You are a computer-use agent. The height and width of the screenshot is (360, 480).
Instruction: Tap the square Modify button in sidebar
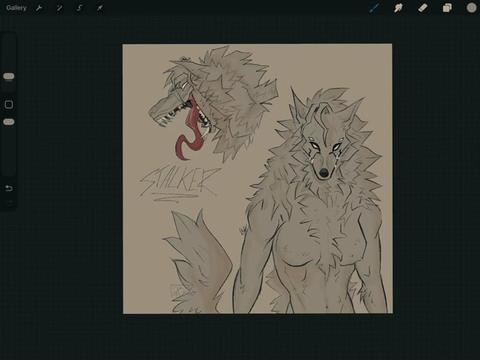9,105
